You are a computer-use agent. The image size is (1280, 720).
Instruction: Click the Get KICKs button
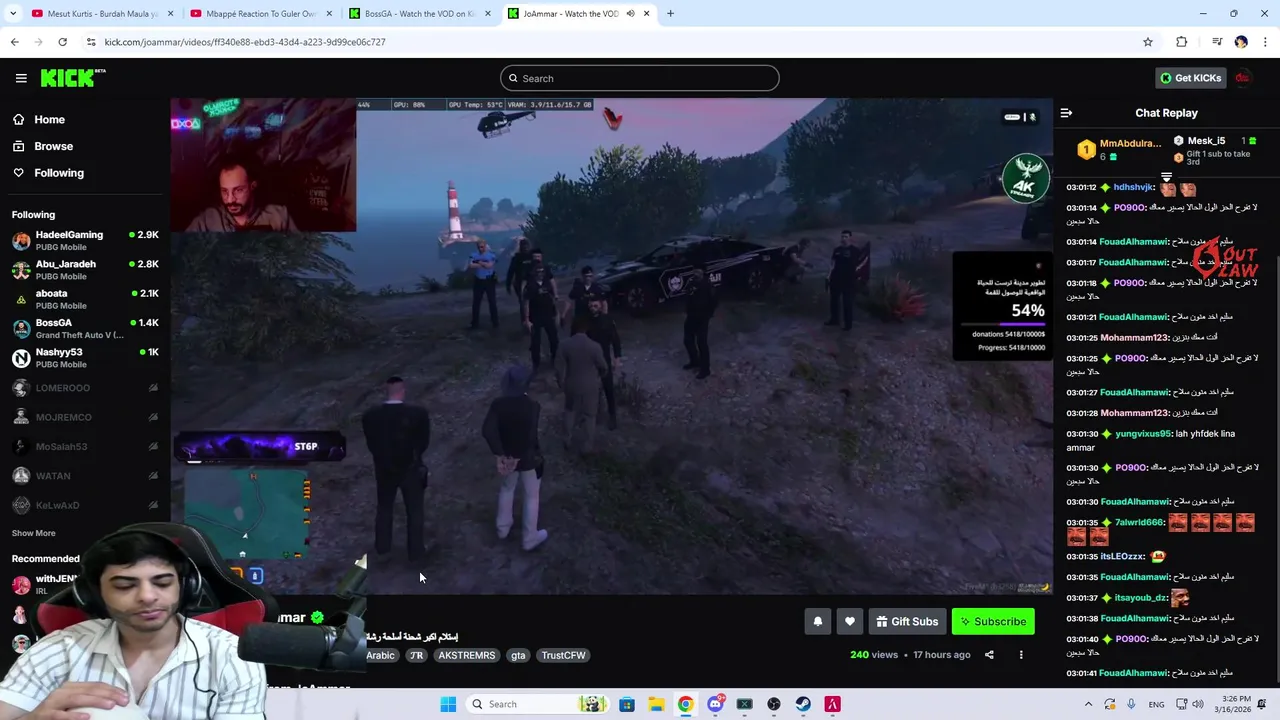[1190, 78]
